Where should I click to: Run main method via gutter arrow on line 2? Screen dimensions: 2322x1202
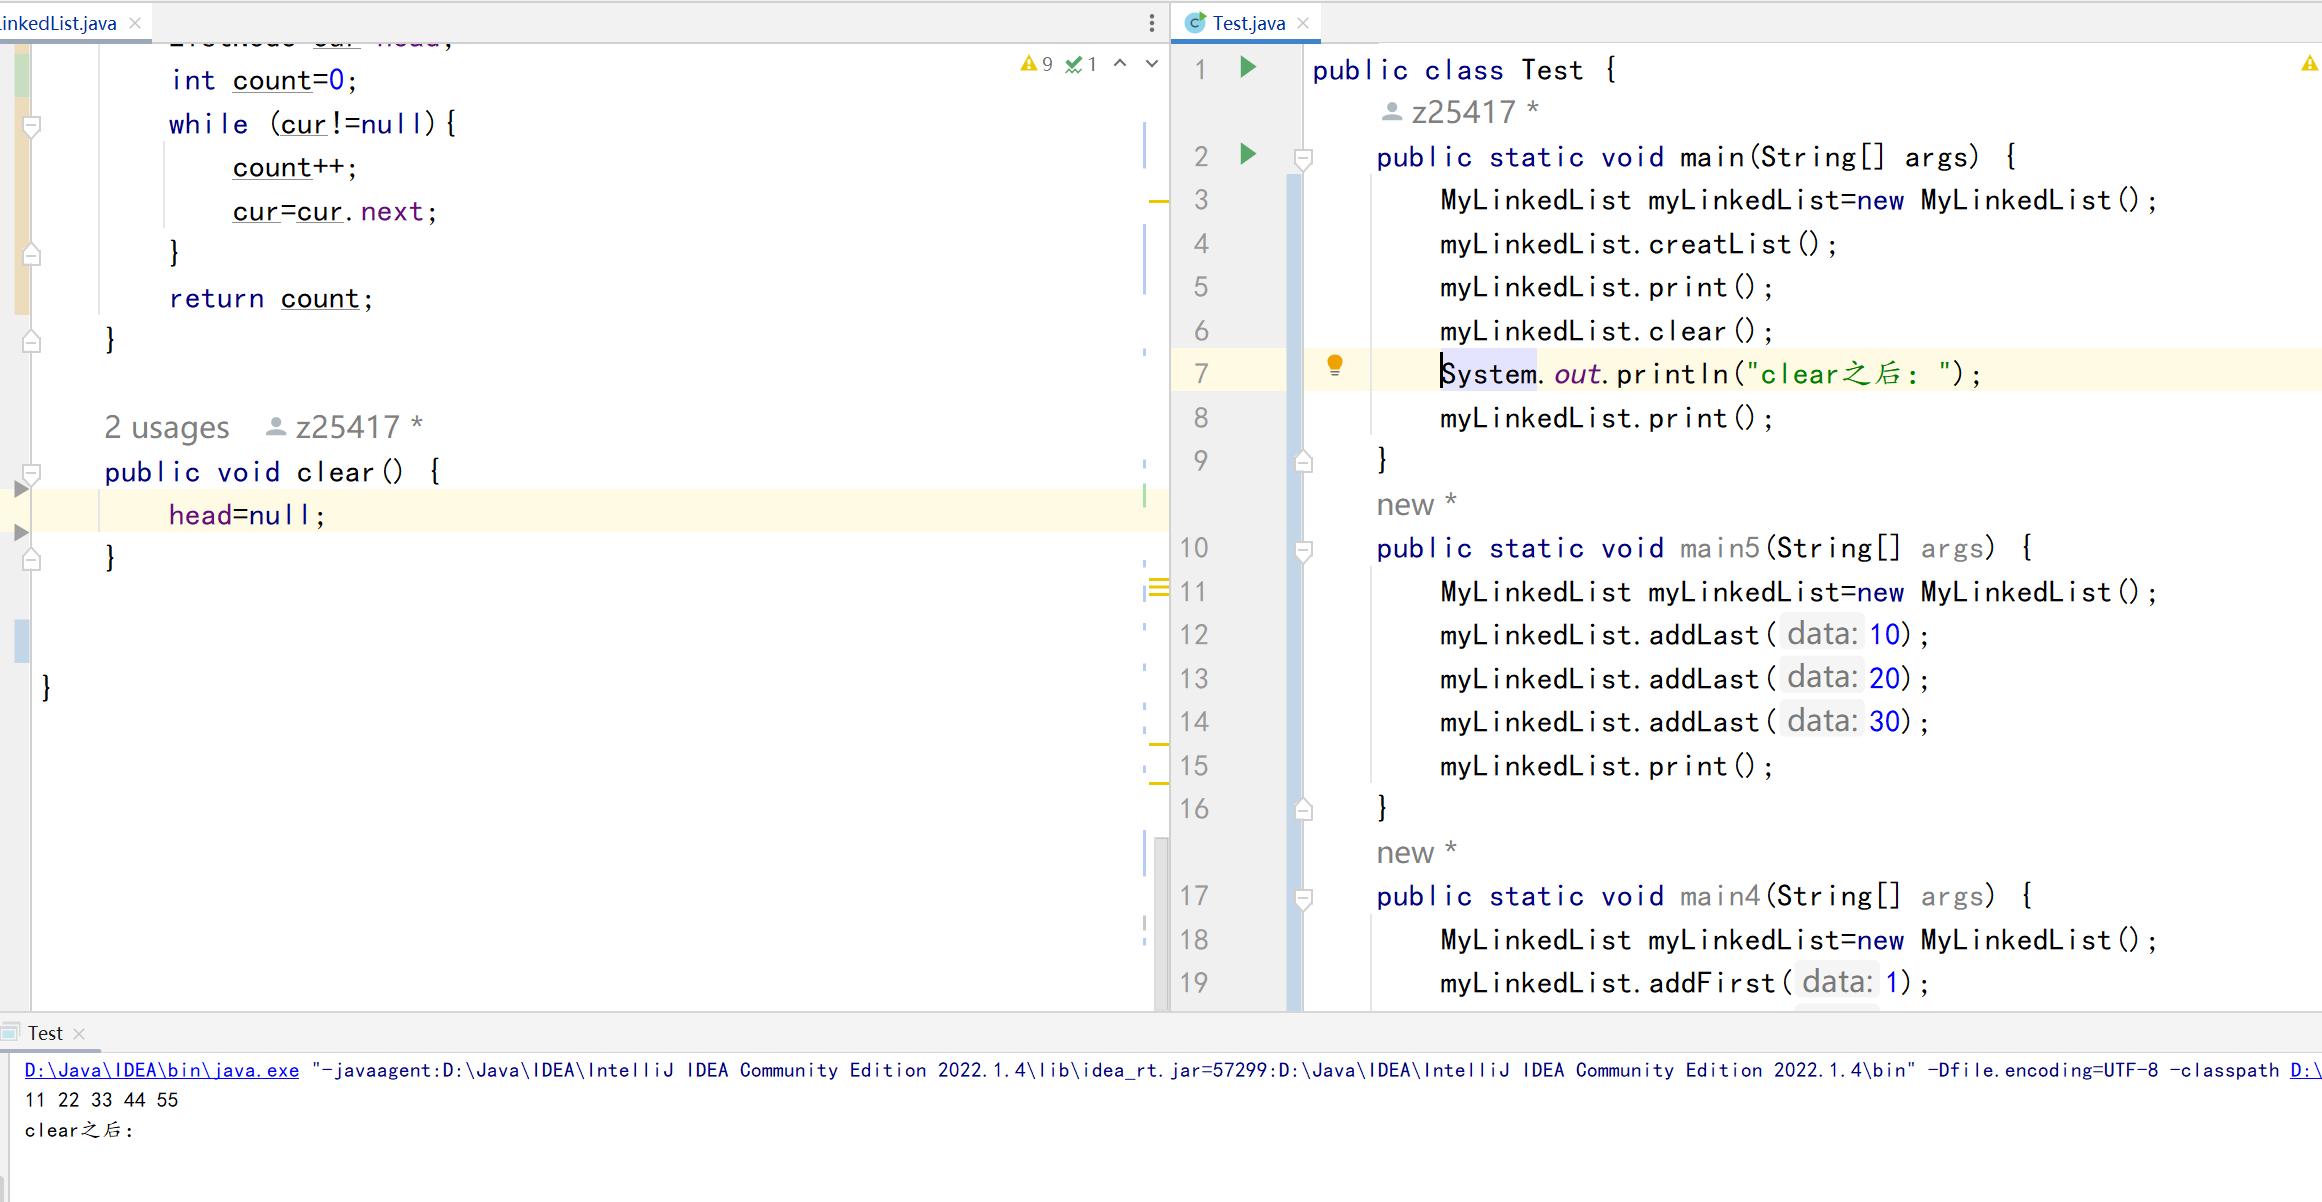coord(1248,154)
